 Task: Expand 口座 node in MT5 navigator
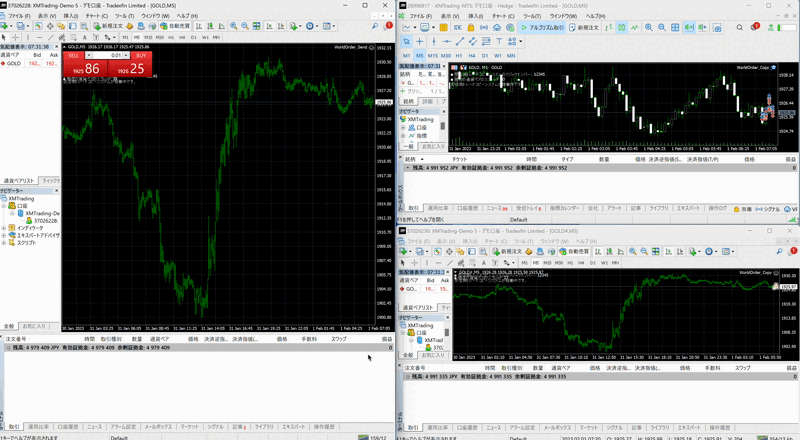pos(403,127)
